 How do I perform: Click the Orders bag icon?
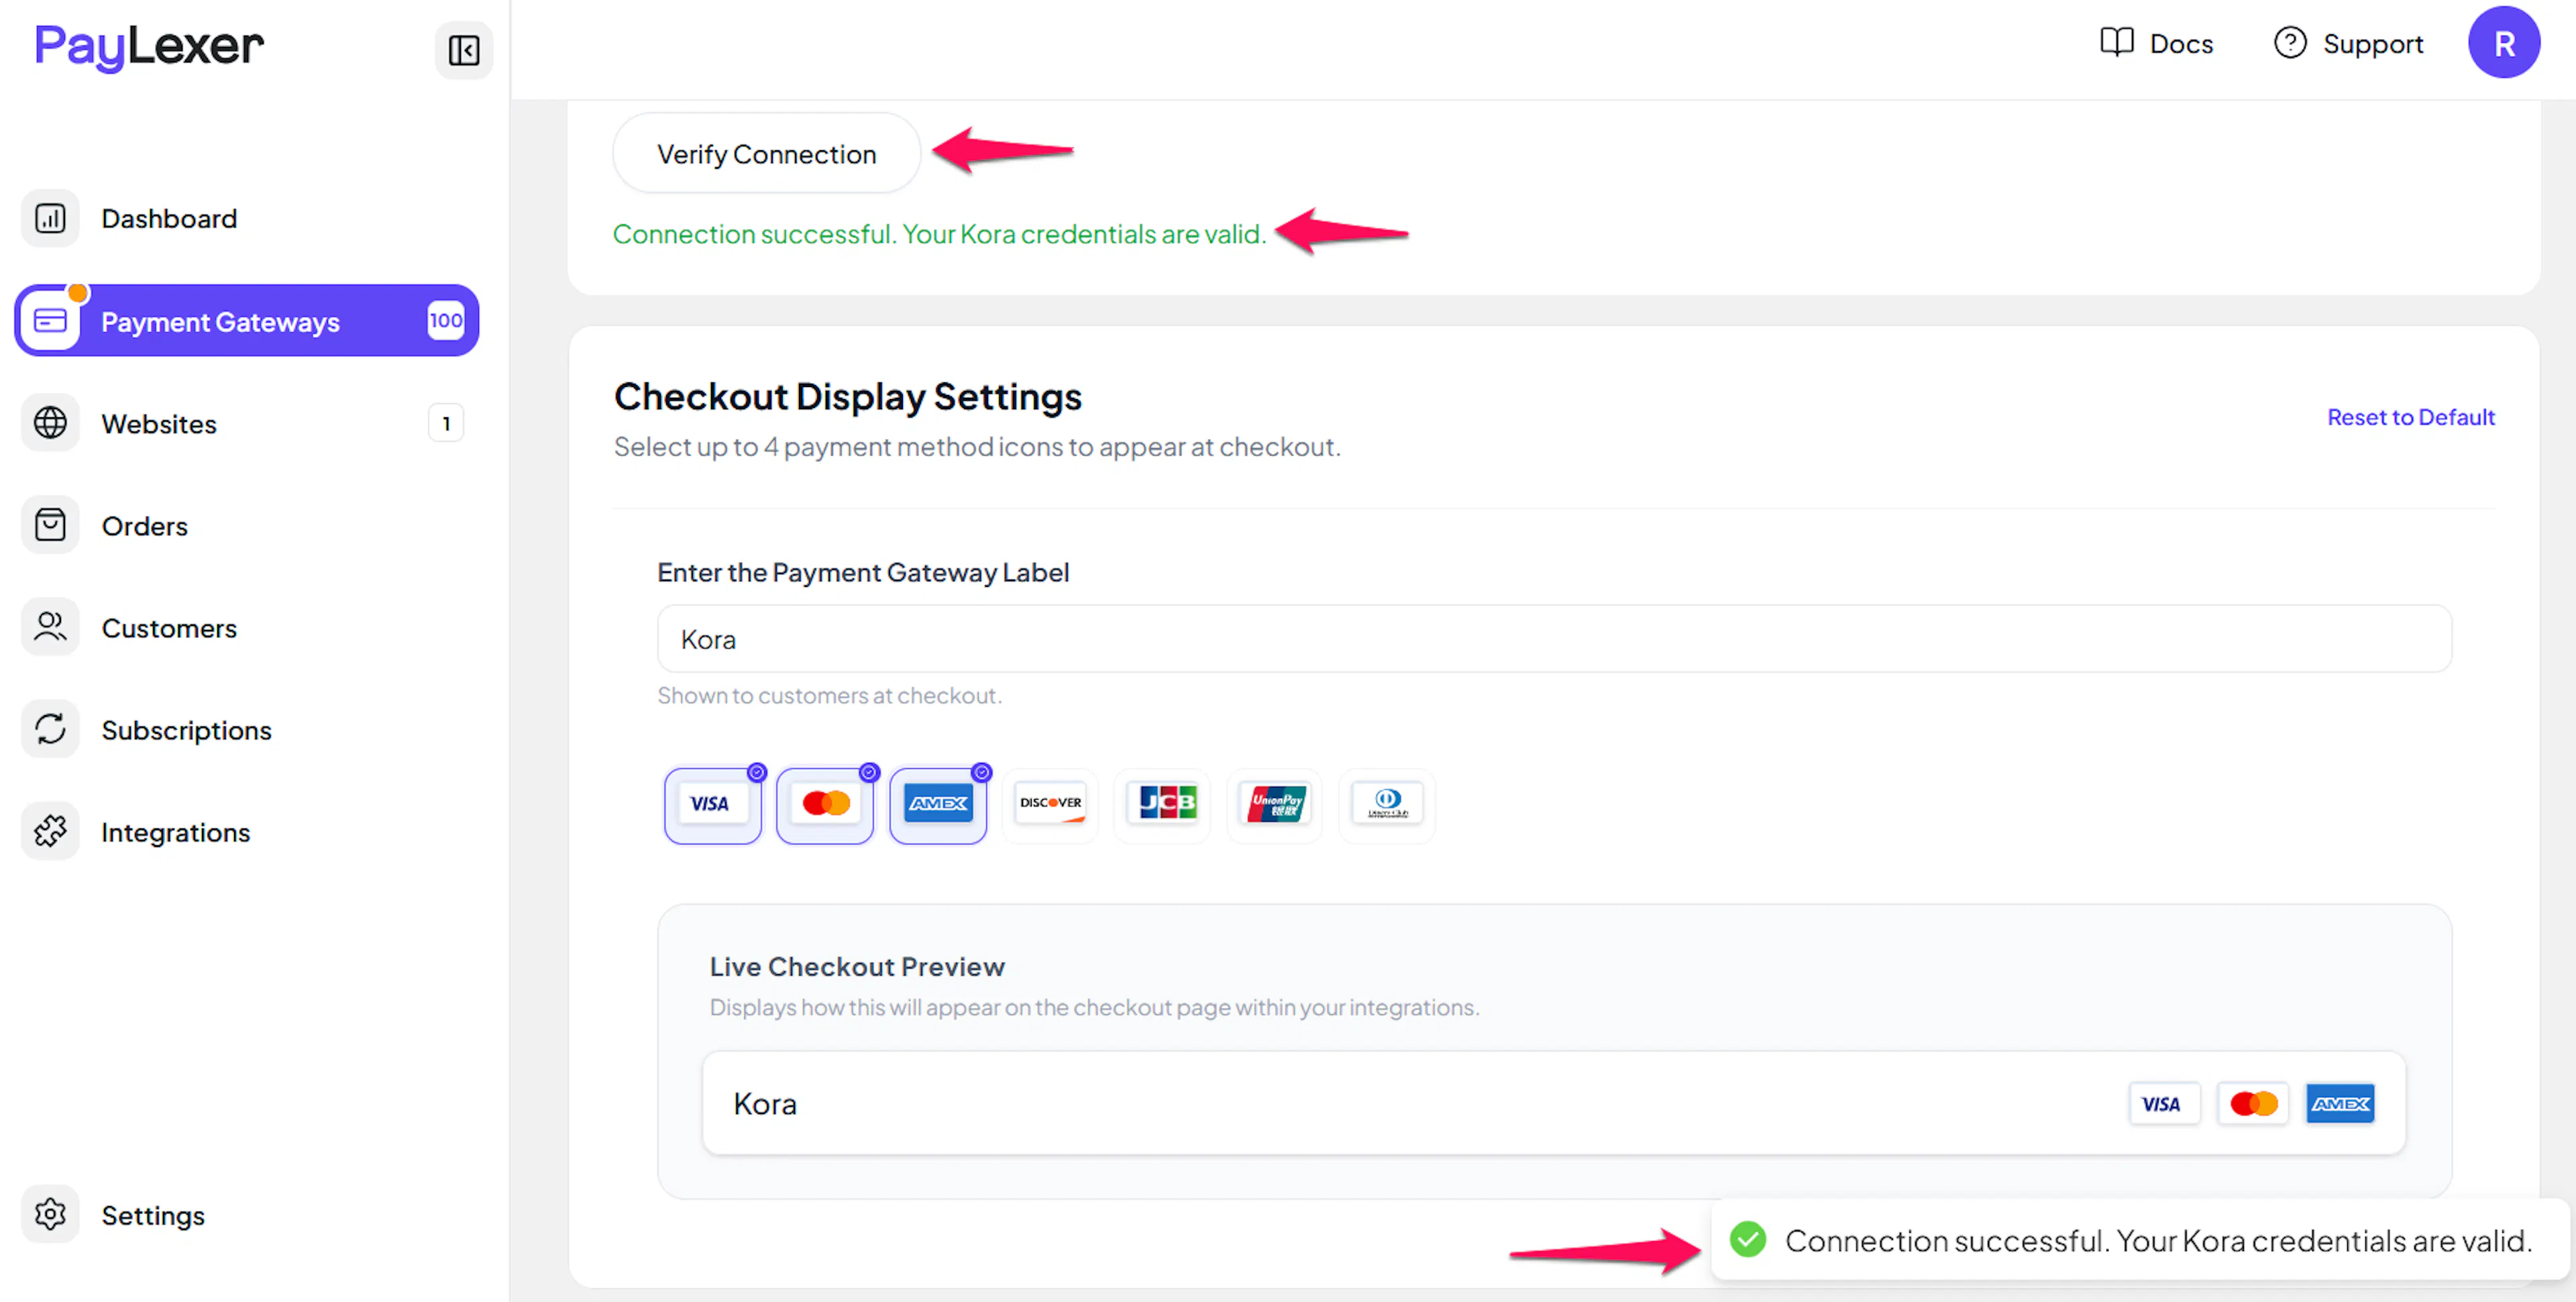point(50,525)
